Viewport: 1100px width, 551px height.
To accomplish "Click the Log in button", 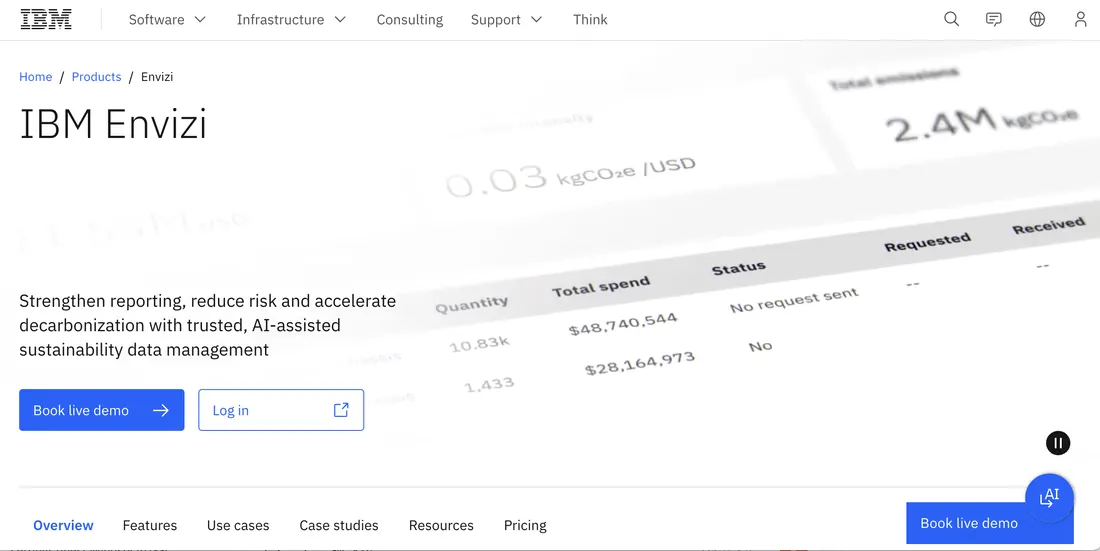I will click(x=281, y=410).
